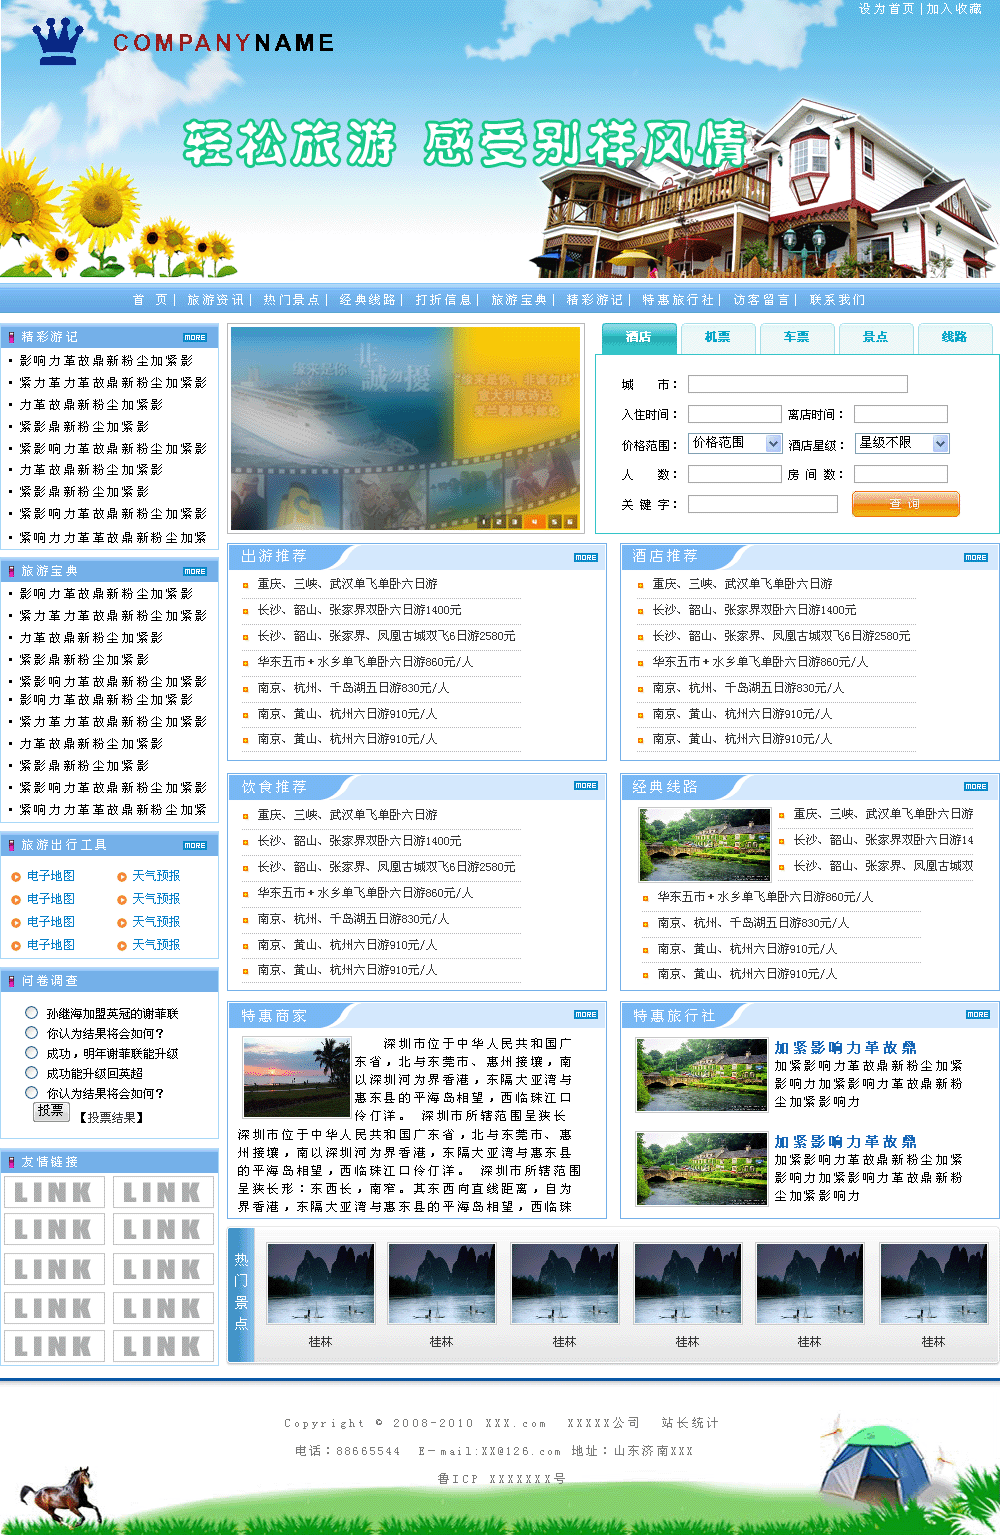
Task: Switch to the 线路 search tab
Action: 954,338
